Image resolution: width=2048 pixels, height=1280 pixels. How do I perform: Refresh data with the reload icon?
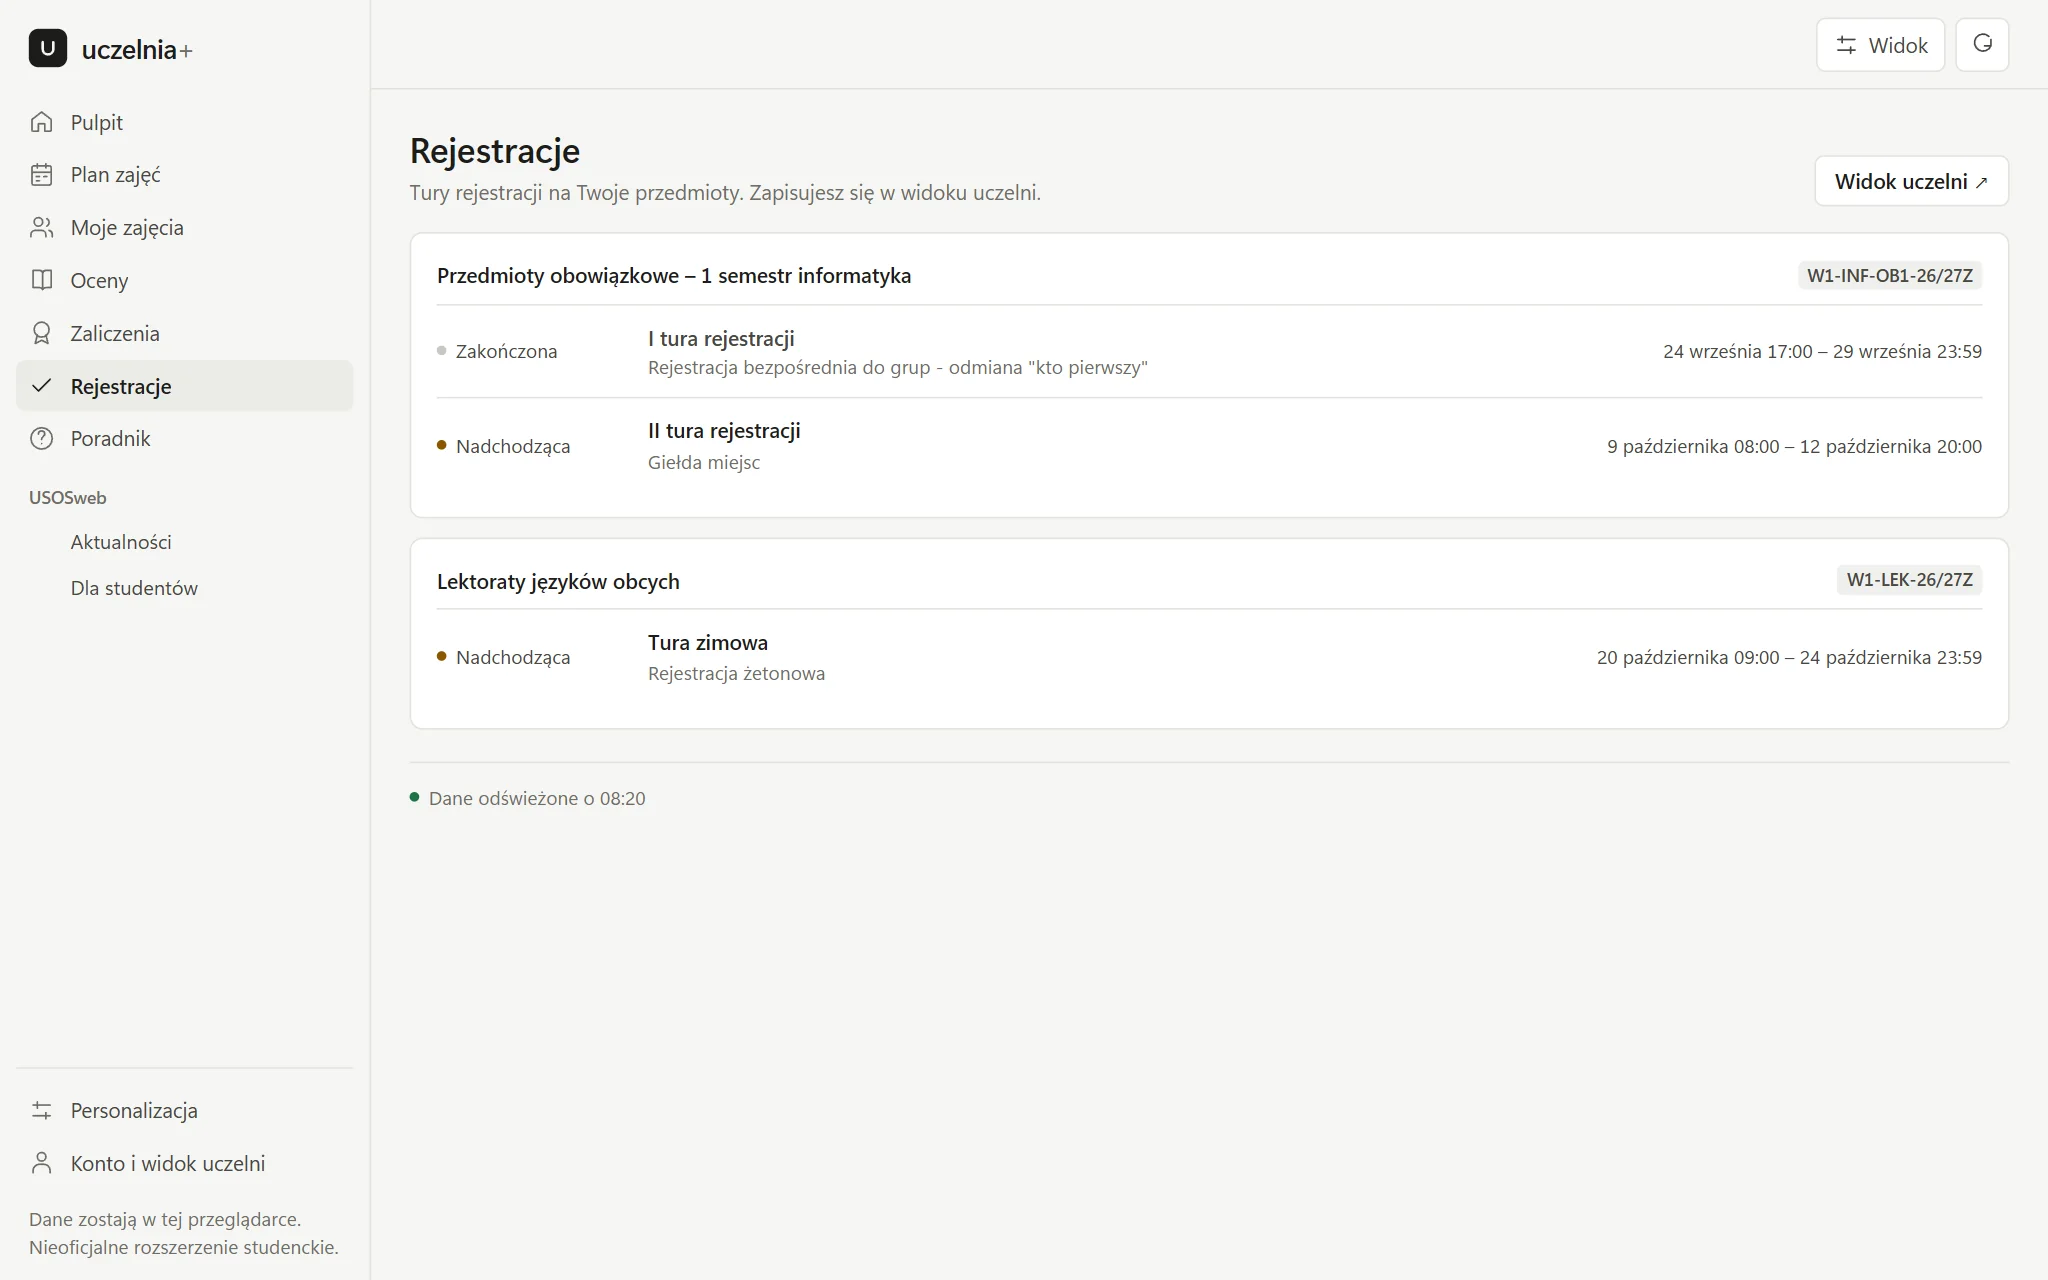pos(1982,45)
